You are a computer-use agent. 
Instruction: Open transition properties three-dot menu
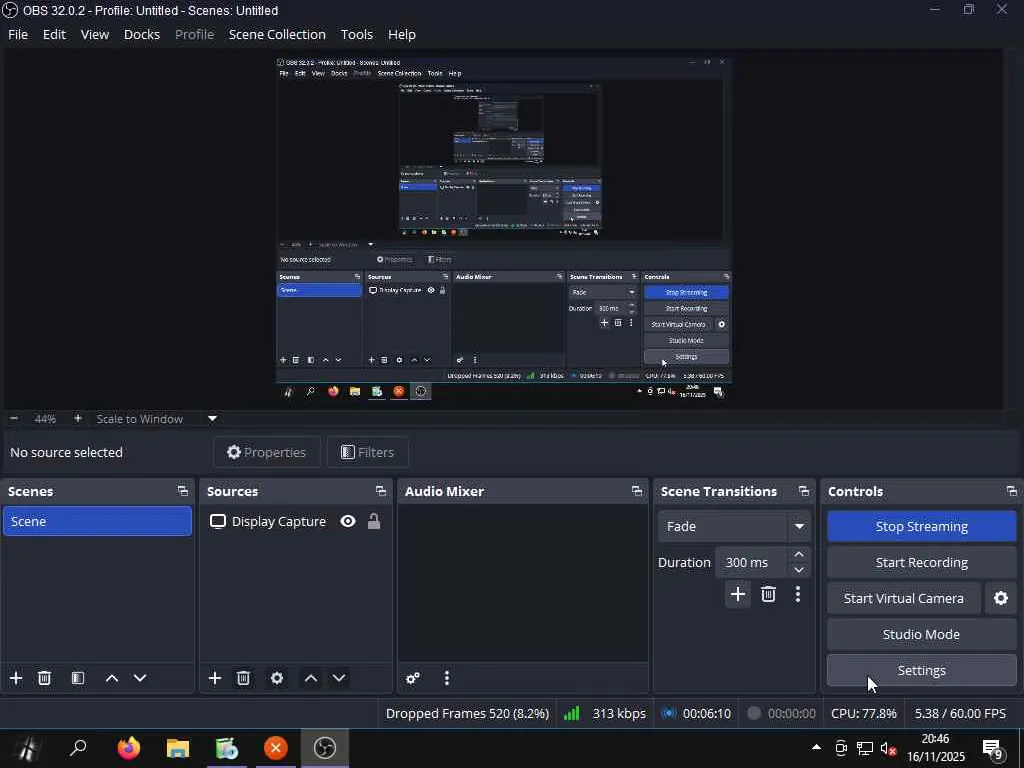[x=798, y=594]
